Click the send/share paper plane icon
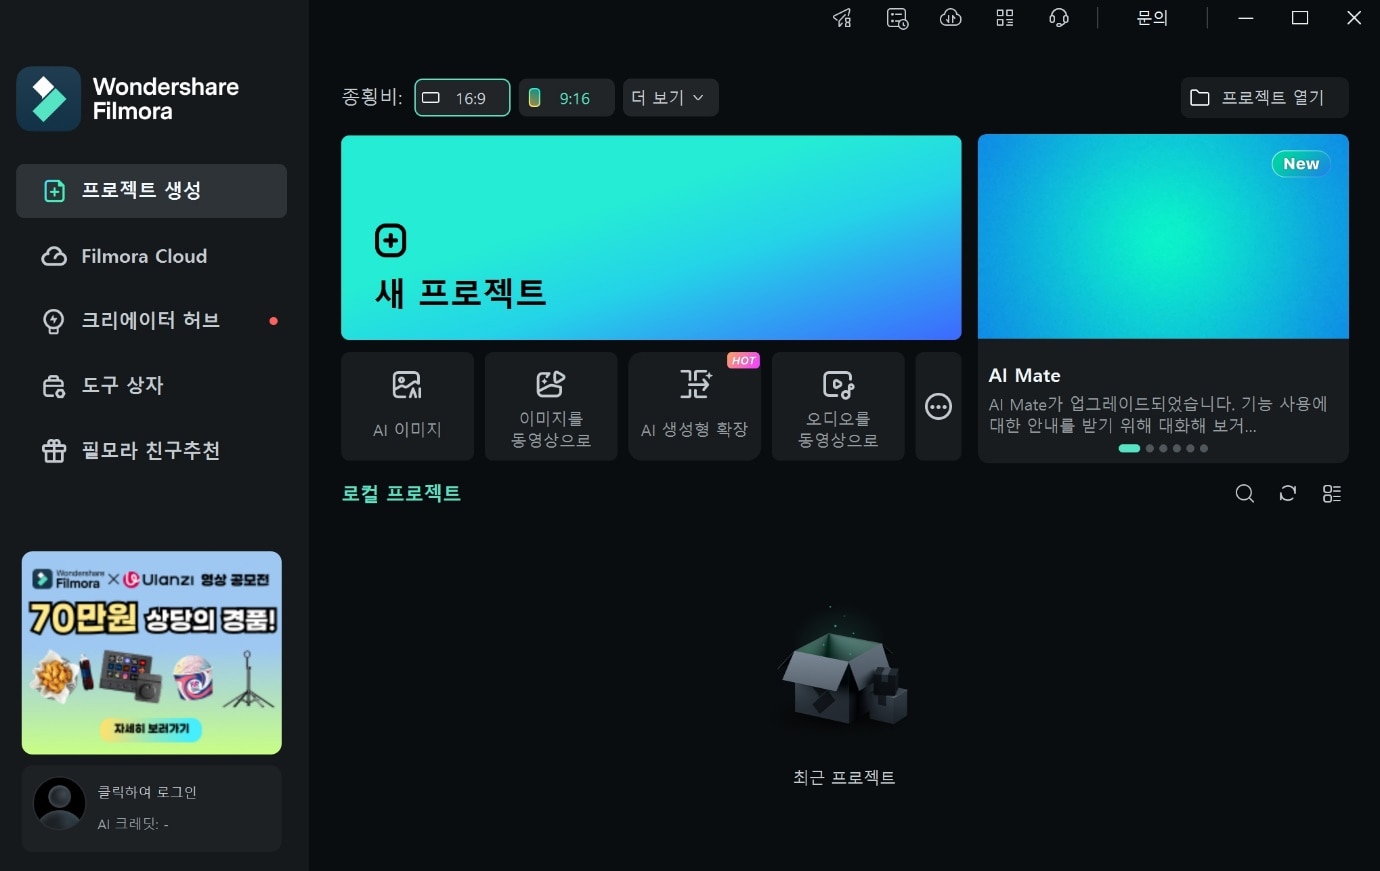Image resolution: width=1380 pixels, height=871 pixels. tap(843, 18)
